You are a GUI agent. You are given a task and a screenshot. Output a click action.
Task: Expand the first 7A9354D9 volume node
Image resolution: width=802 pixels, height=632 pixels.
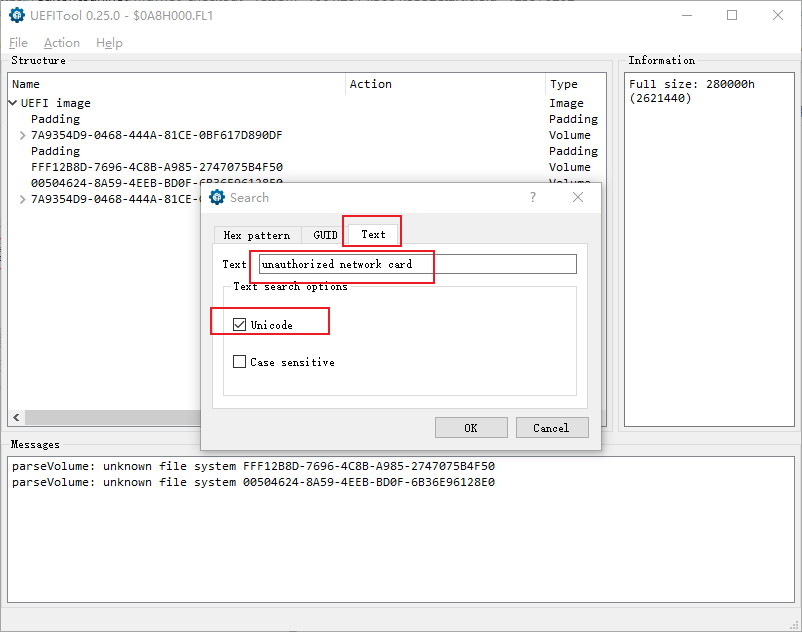(x=22, y=136)
